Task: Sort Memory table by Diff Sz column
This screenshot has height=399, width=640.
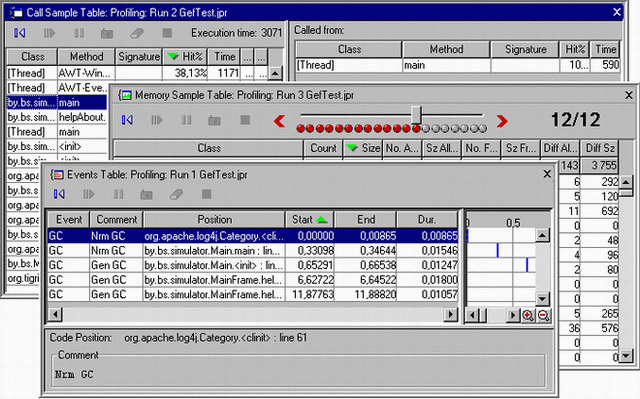Action: pyautogui.click(x=600, y=148)
